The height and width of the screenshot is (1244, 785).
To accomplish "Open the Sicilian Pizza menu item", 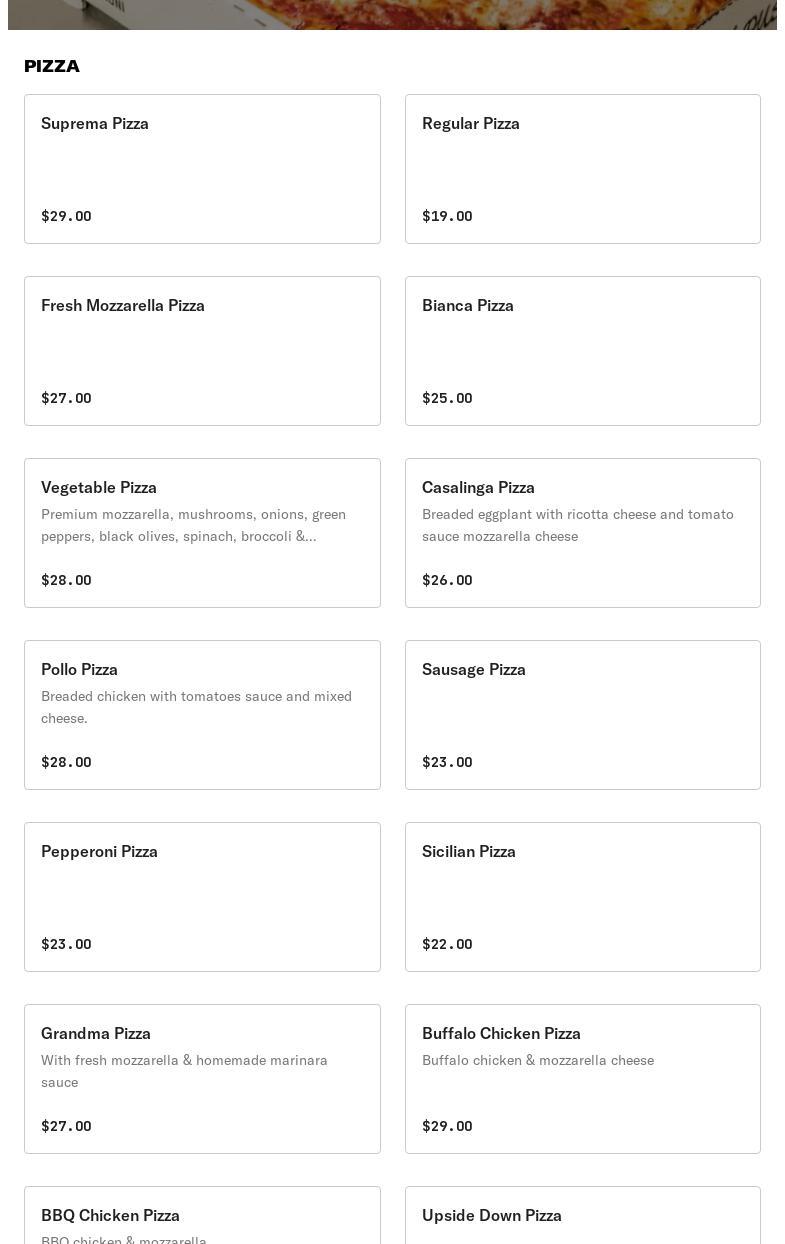I will point(582,897).
